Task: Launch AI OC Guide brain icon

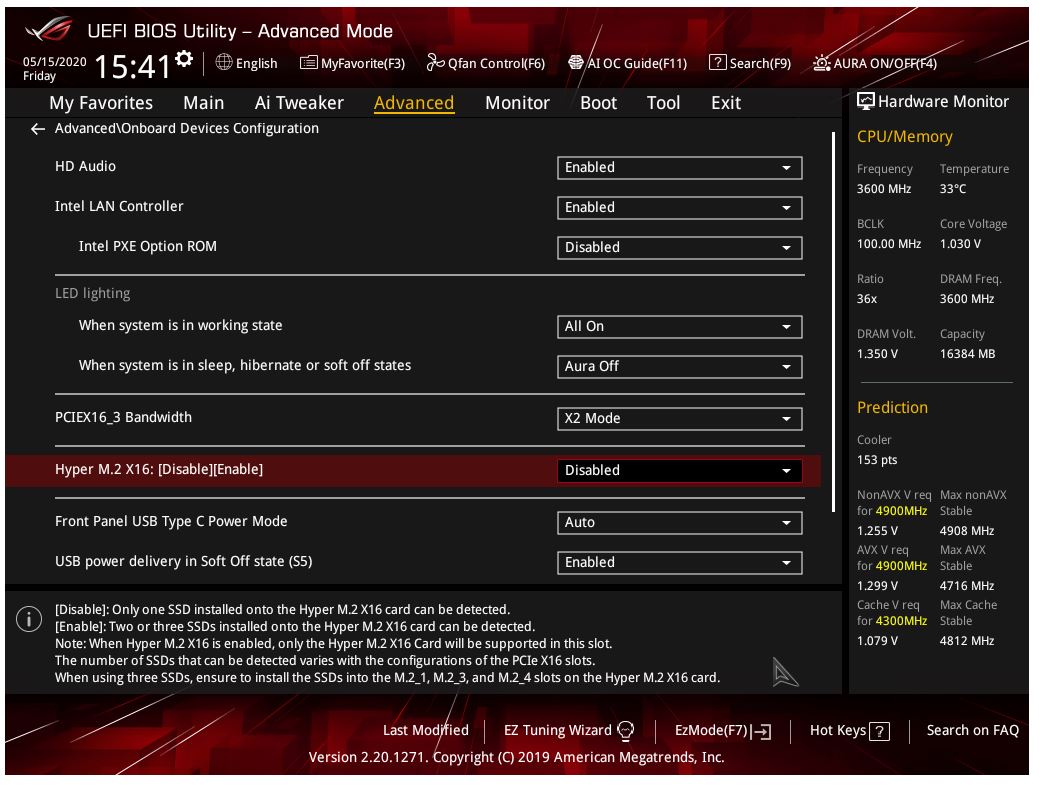Action: click(x=576, y=63)
